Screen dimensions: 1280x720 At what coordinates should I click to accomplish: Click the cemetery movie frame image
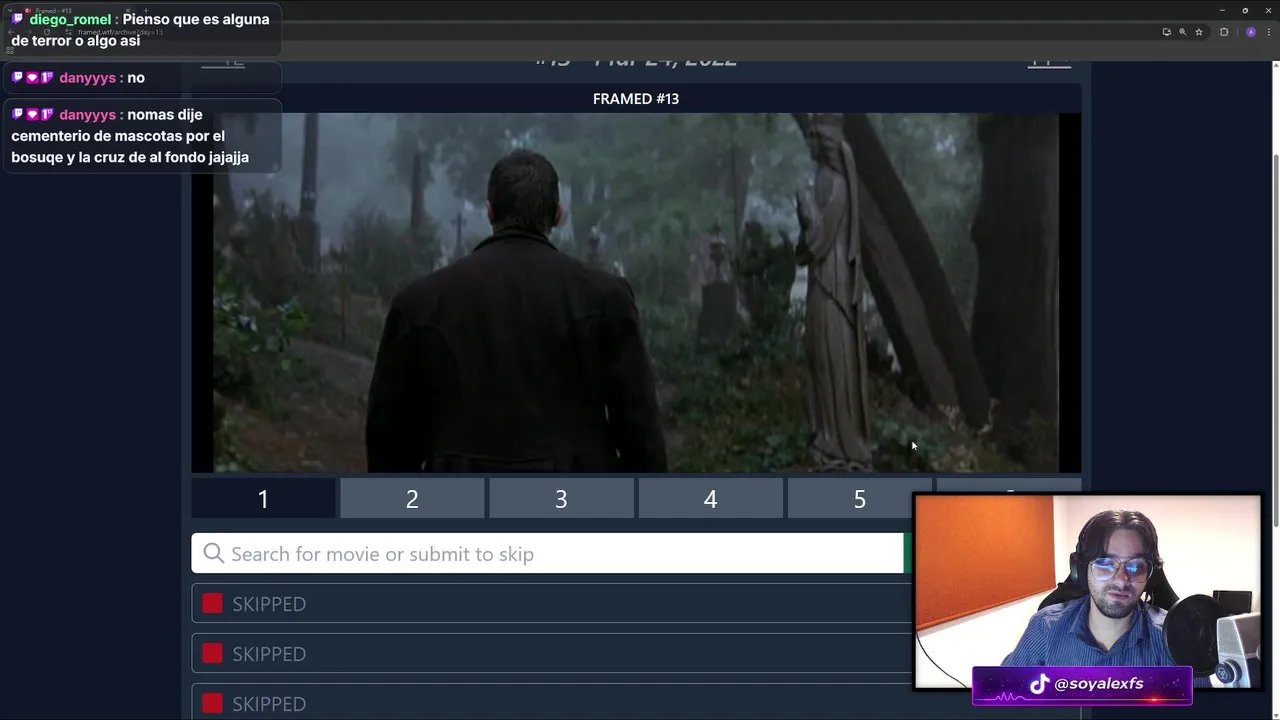coord(636,292)
